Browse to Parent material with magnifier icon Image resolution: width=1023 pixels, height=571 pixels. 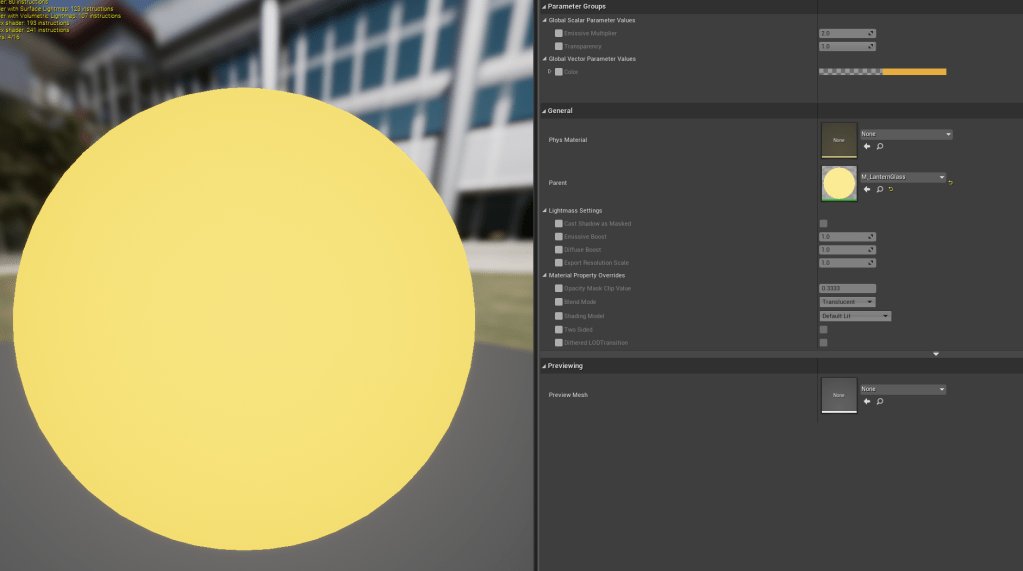tap(879, 189)
